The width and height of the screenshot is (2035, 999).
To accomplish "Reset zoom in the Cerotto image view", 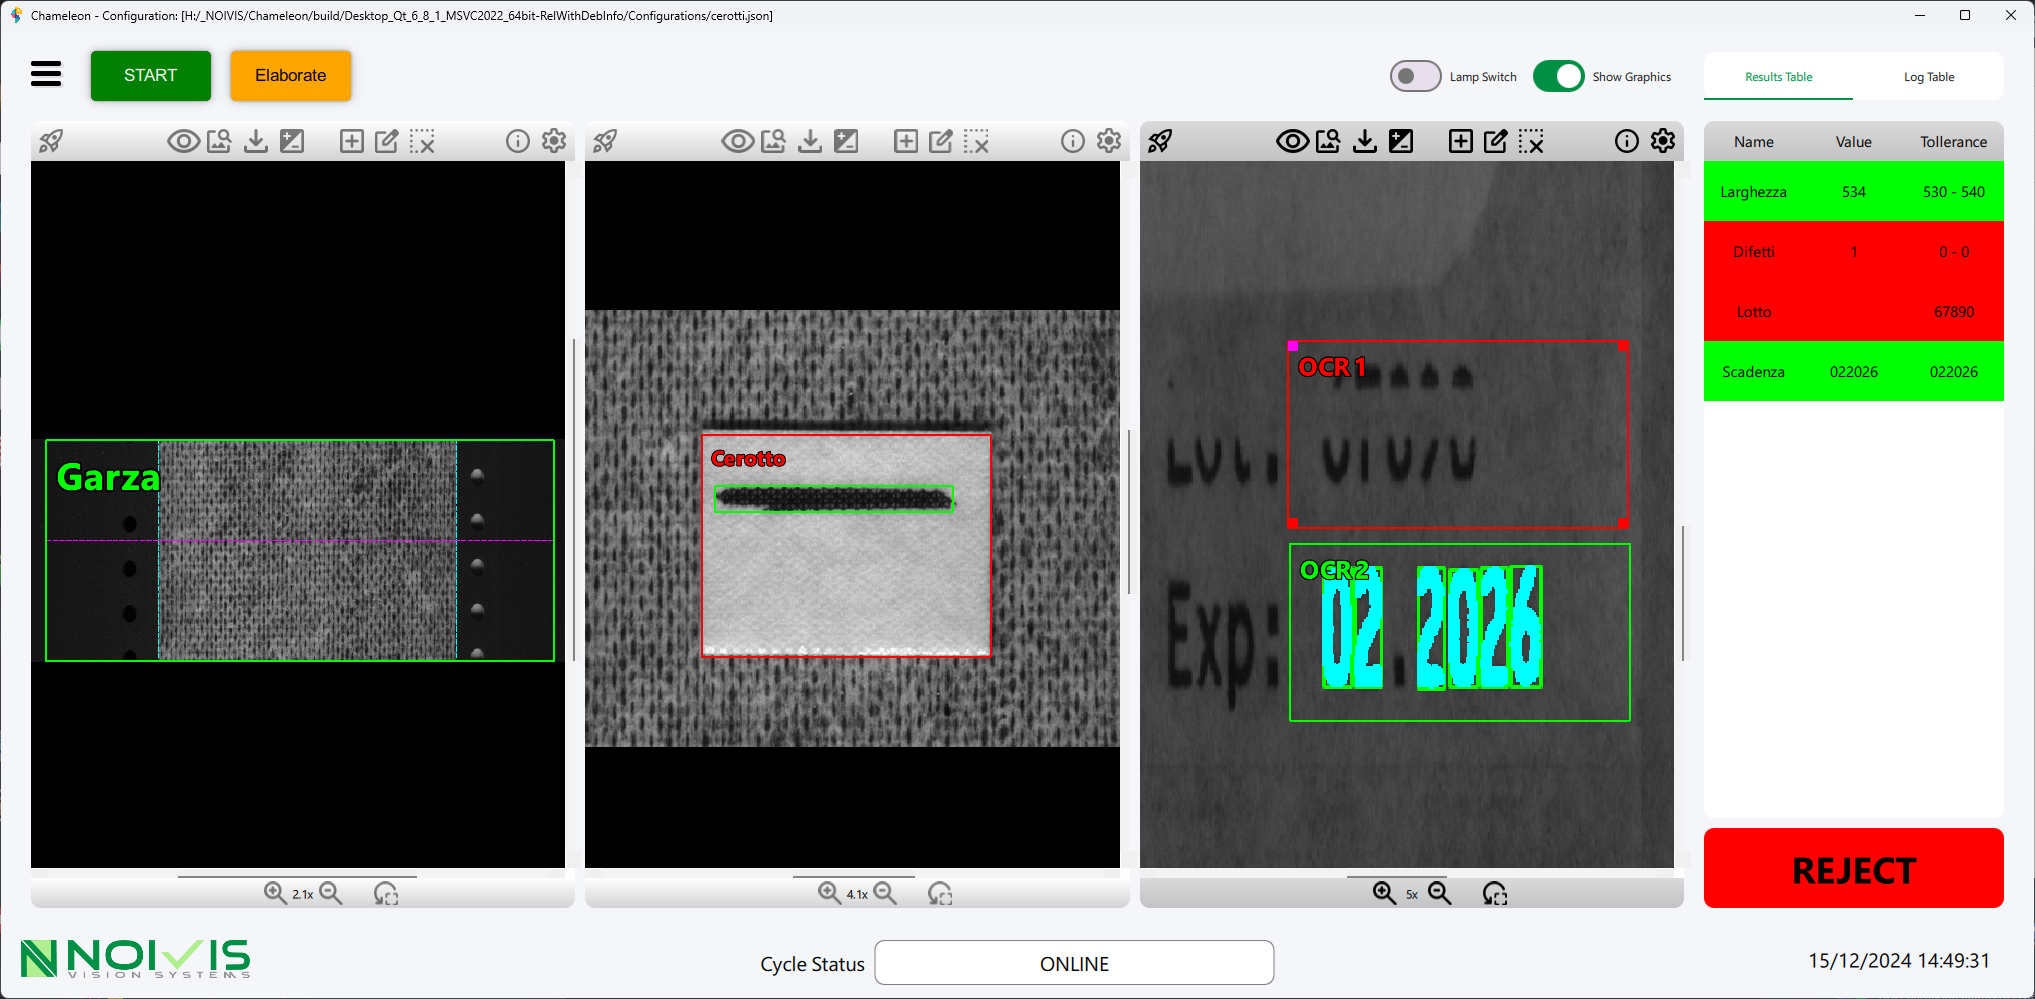I will 940,893.
